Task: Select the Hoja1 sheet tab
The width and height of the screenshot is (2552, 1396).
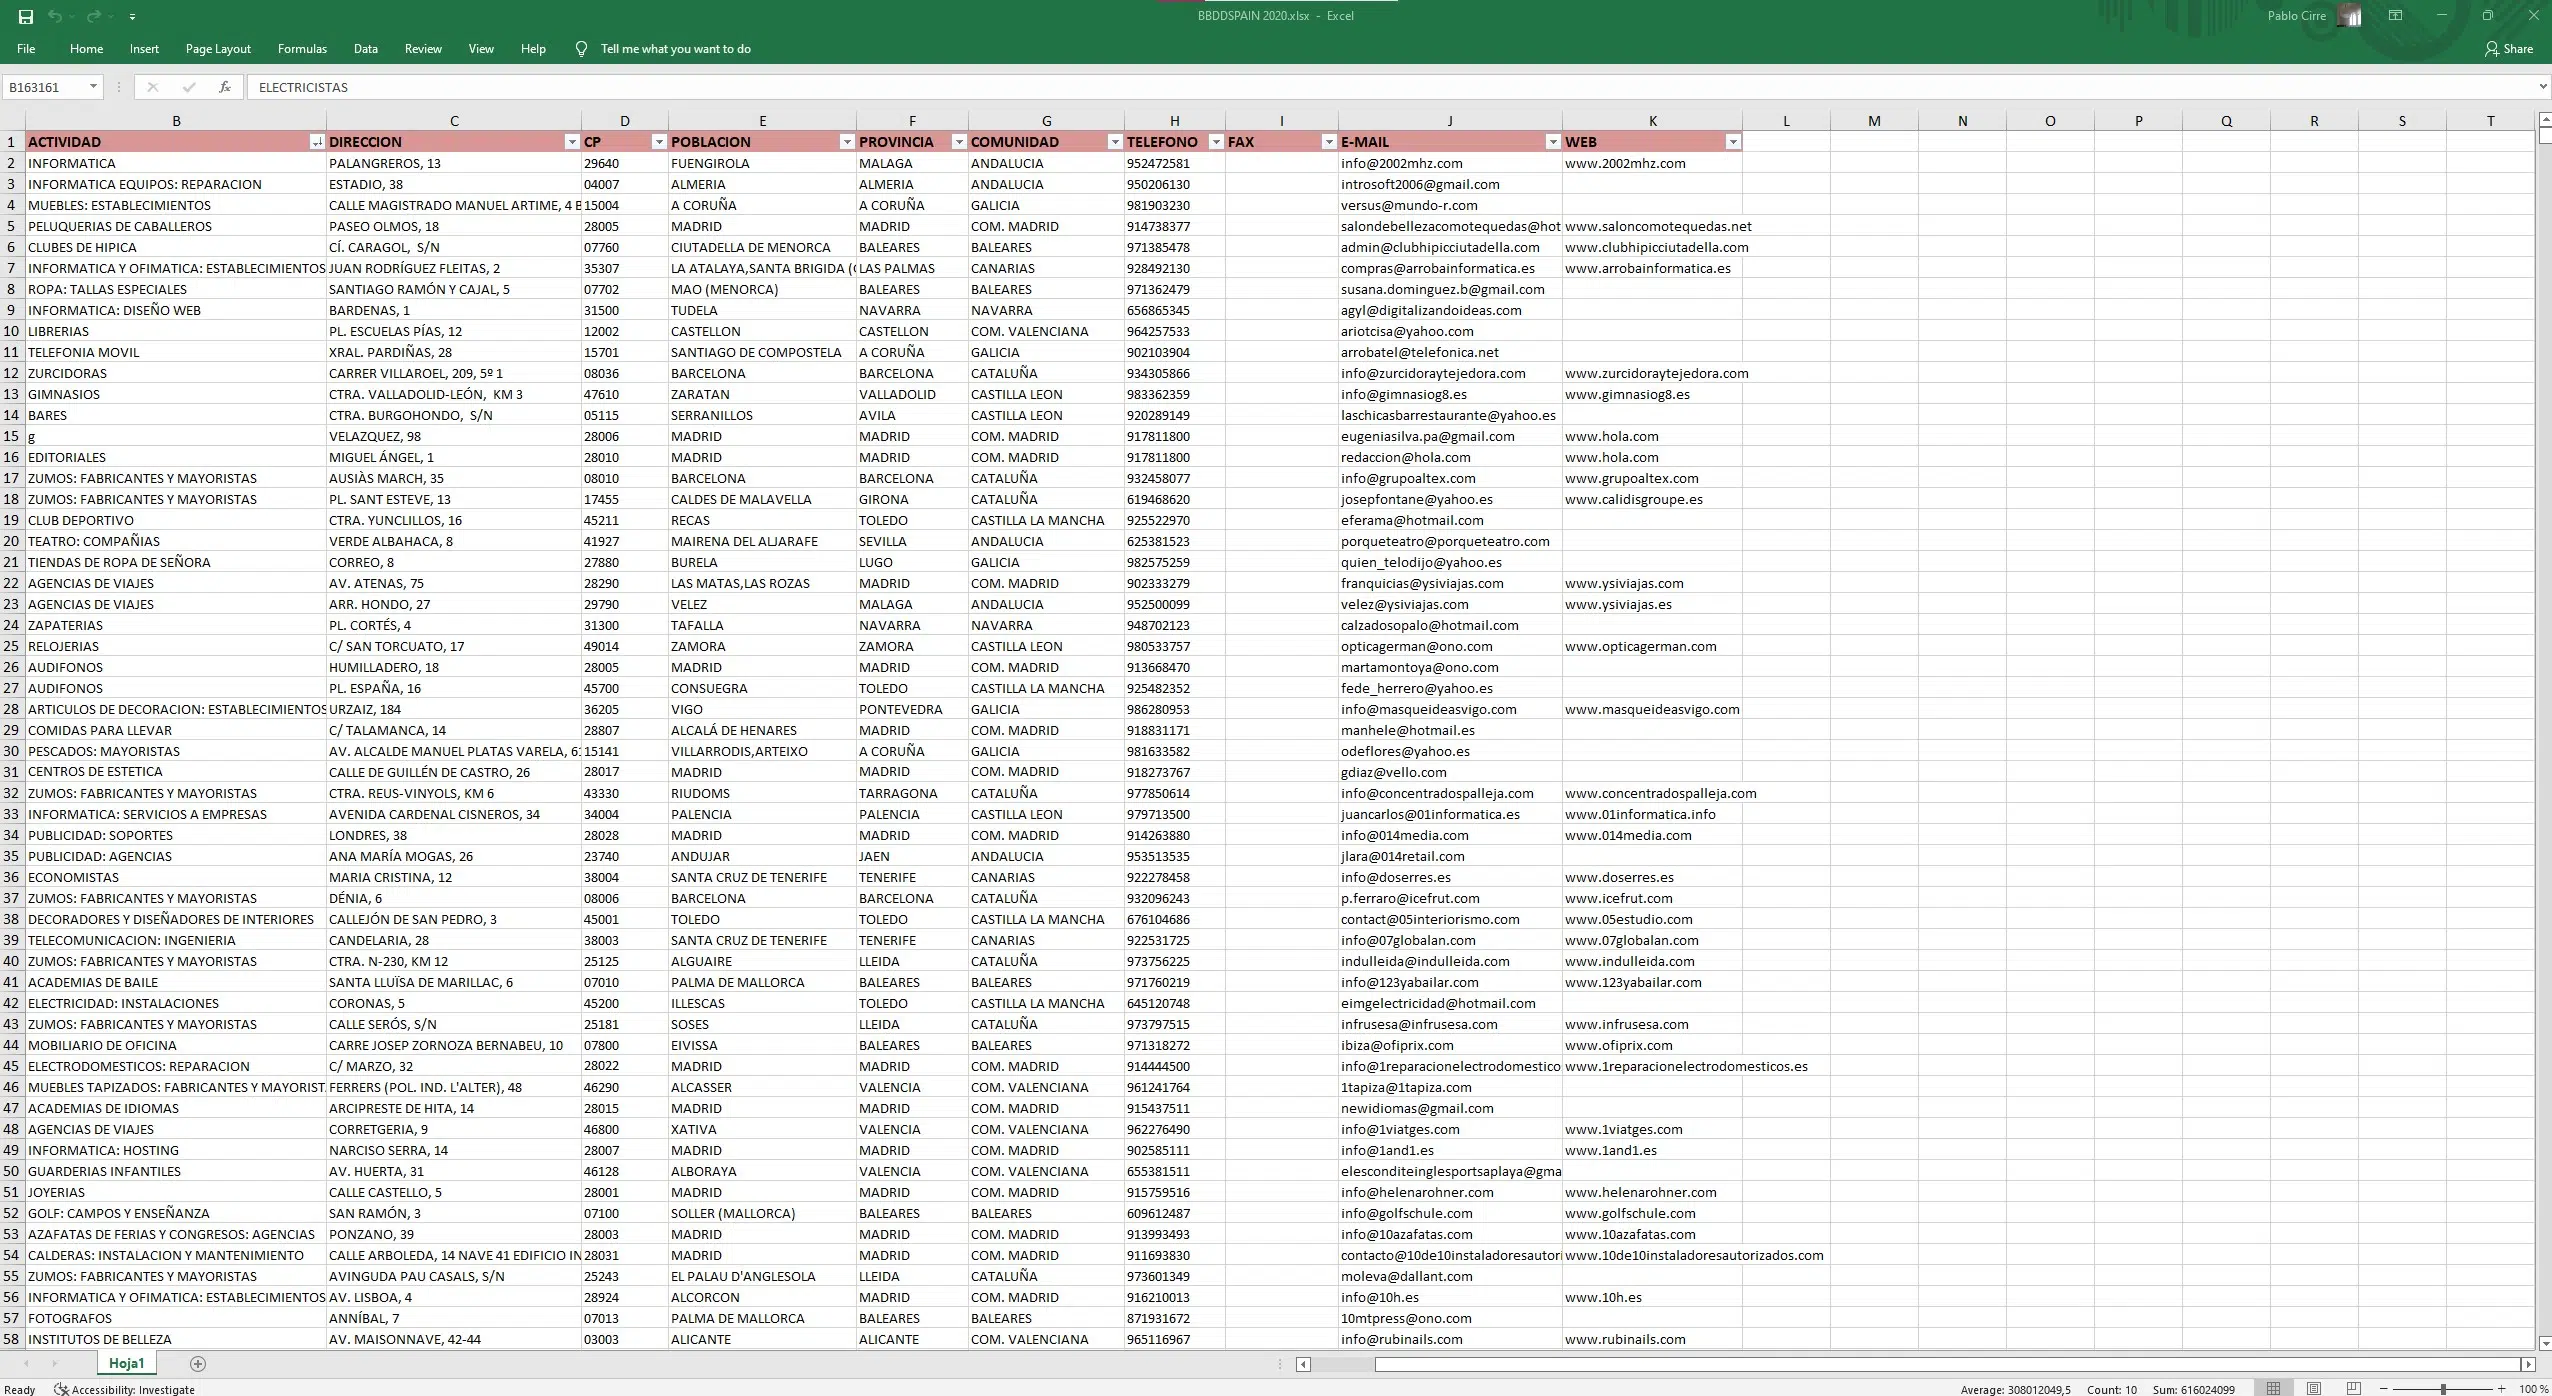Action: [x=127, y=1364]
